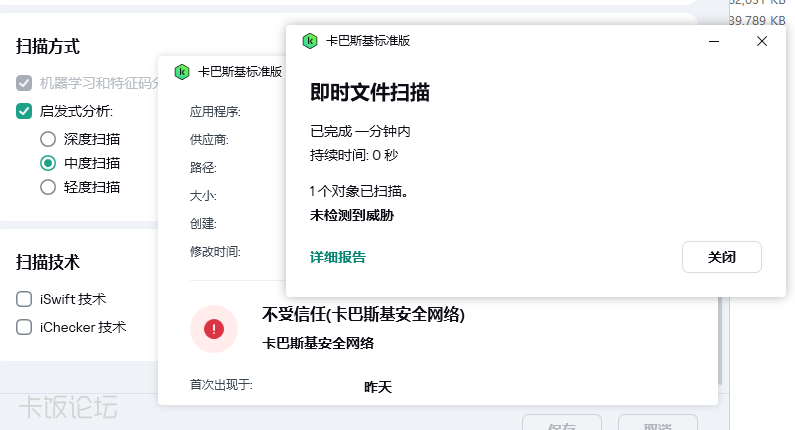Toggle the 机器学习和特征码 checkbox
The width and height of the screenshot is (795, 430).
(24, 83)
